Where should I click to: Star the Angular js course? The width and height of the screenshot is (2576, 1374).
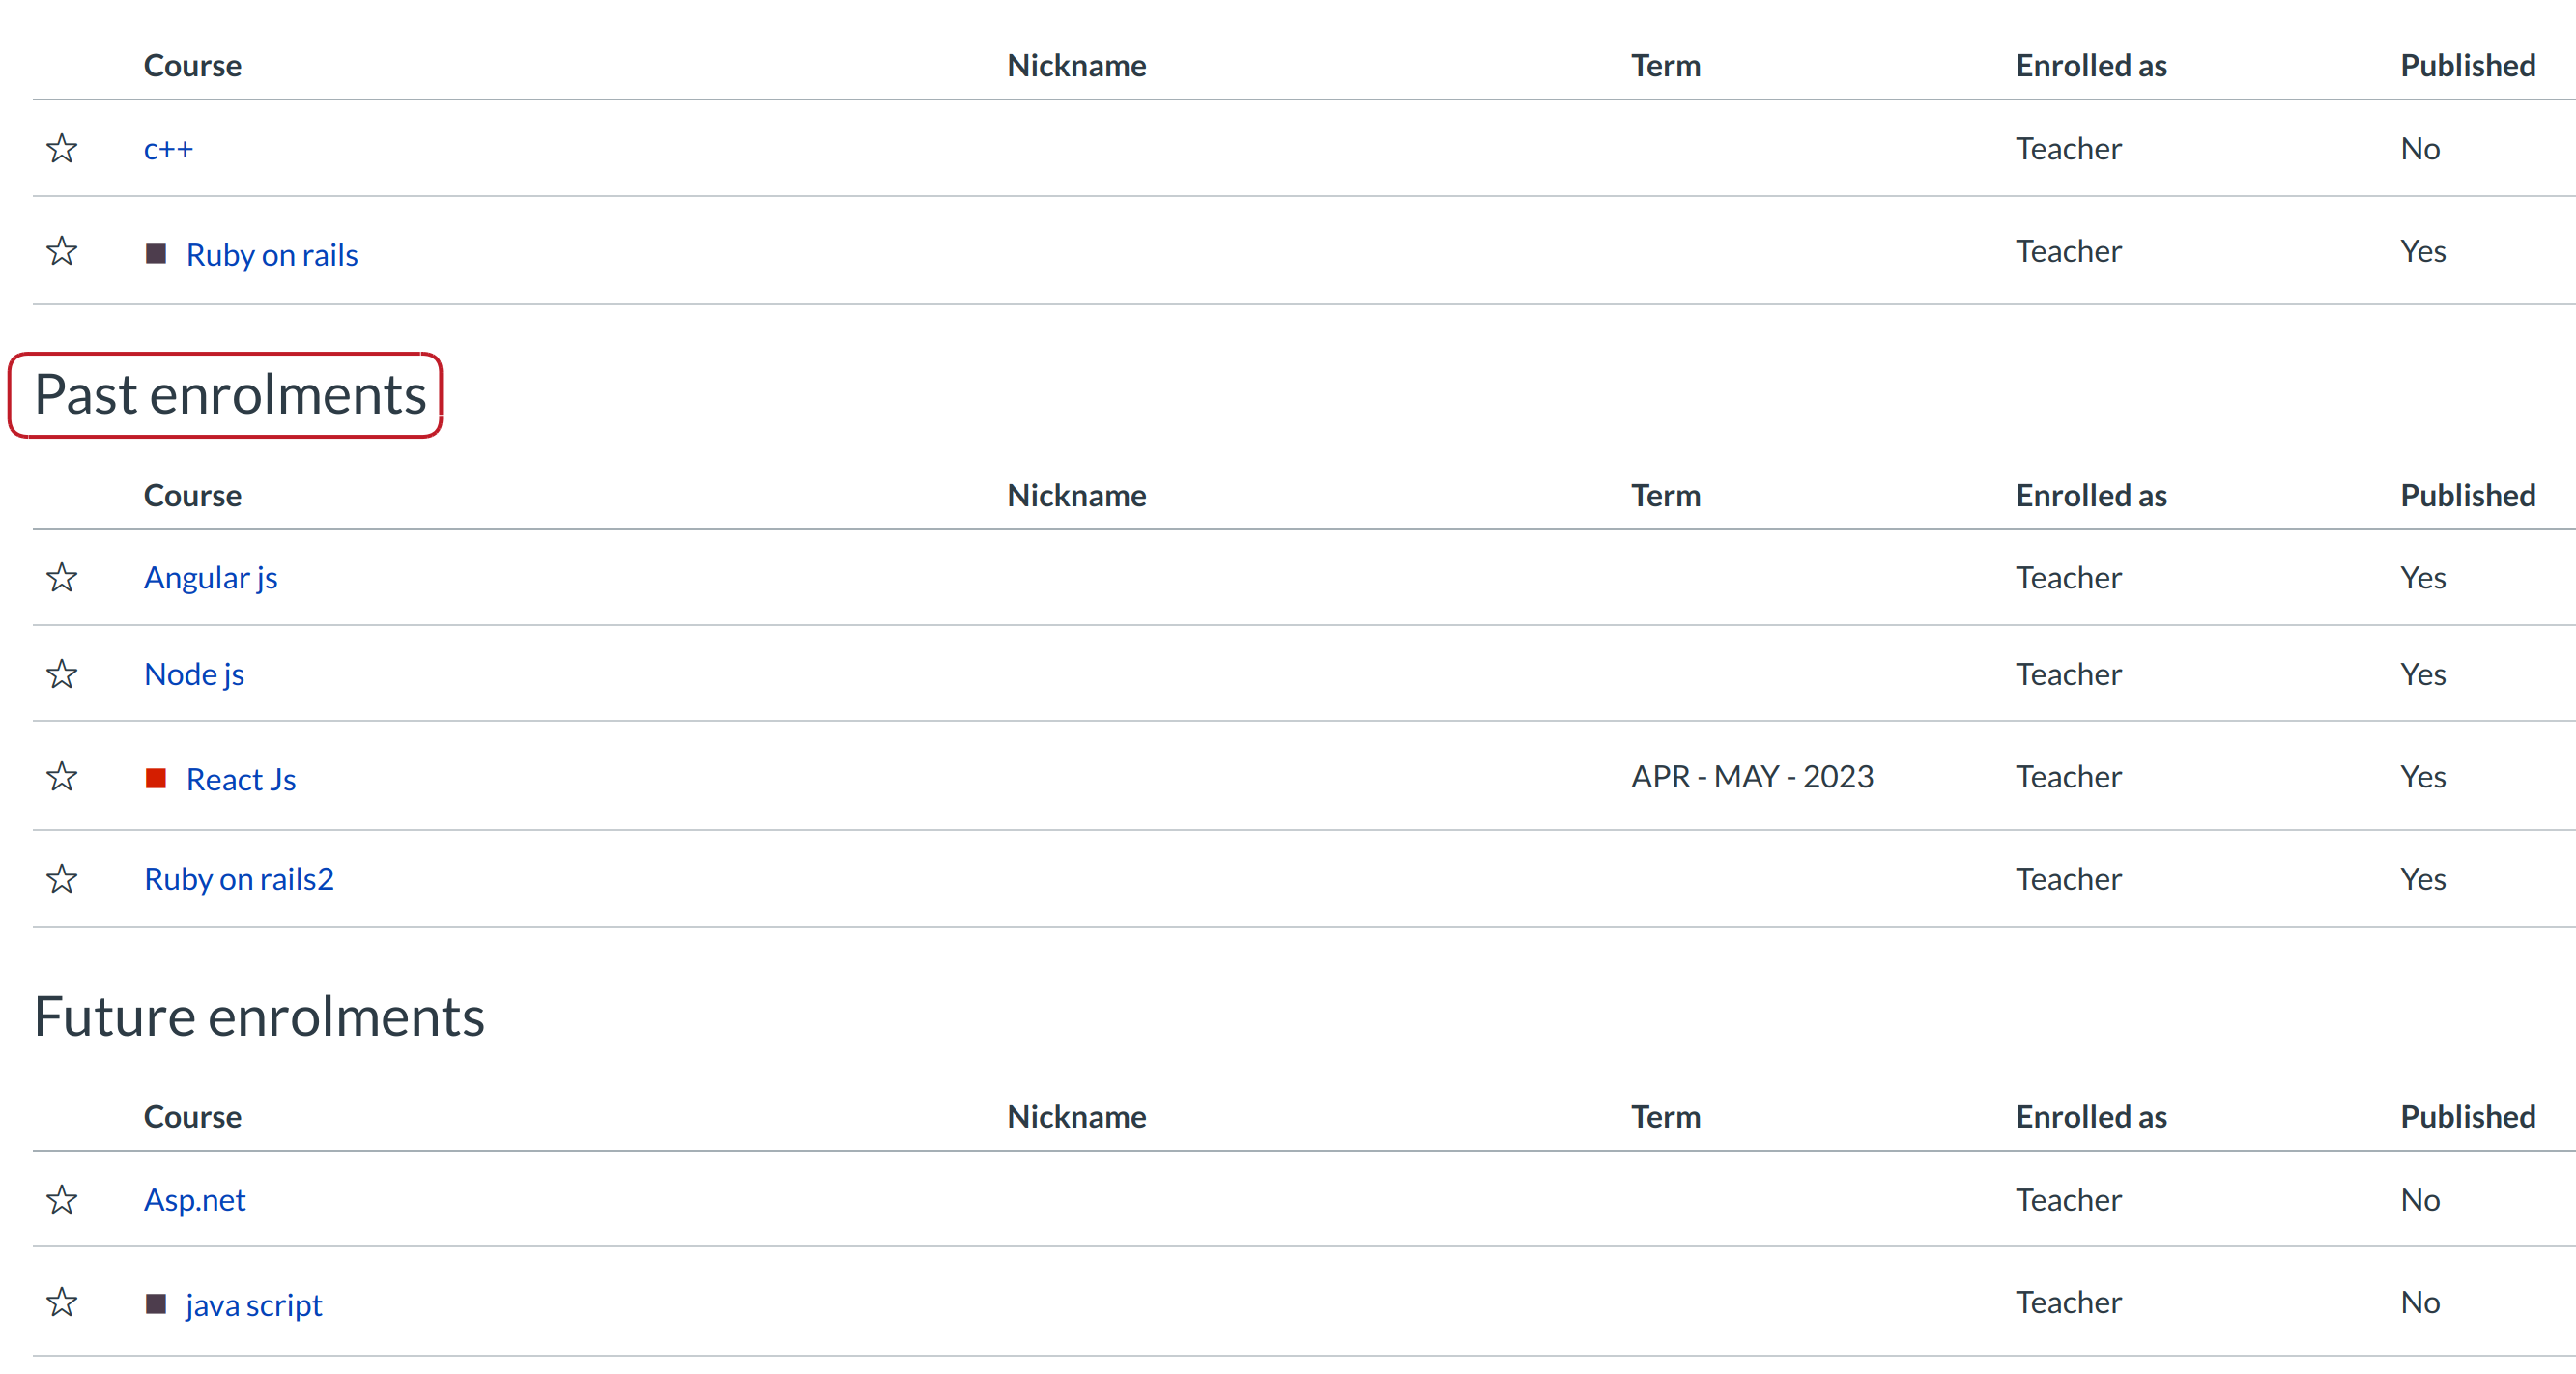pos(62,577)
